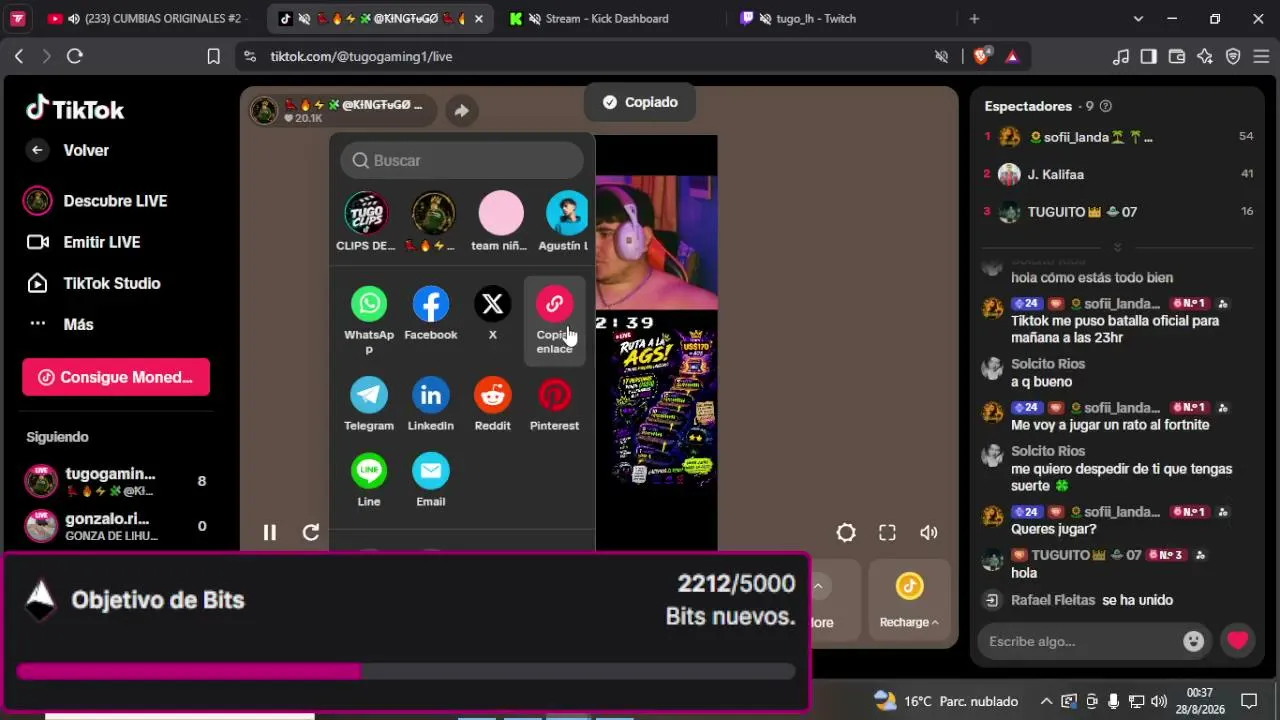1280x720 pixels.
Task: Open Emitir LIVE in the sidebar
Action: [83, 242]
